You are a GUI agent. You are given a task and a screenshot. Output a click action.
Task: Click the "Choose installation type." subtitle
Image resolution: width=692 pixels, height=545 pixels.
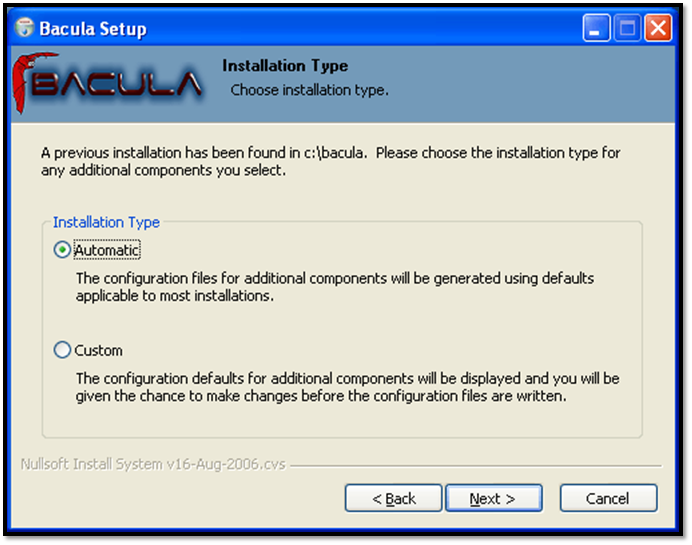point(309,90)
